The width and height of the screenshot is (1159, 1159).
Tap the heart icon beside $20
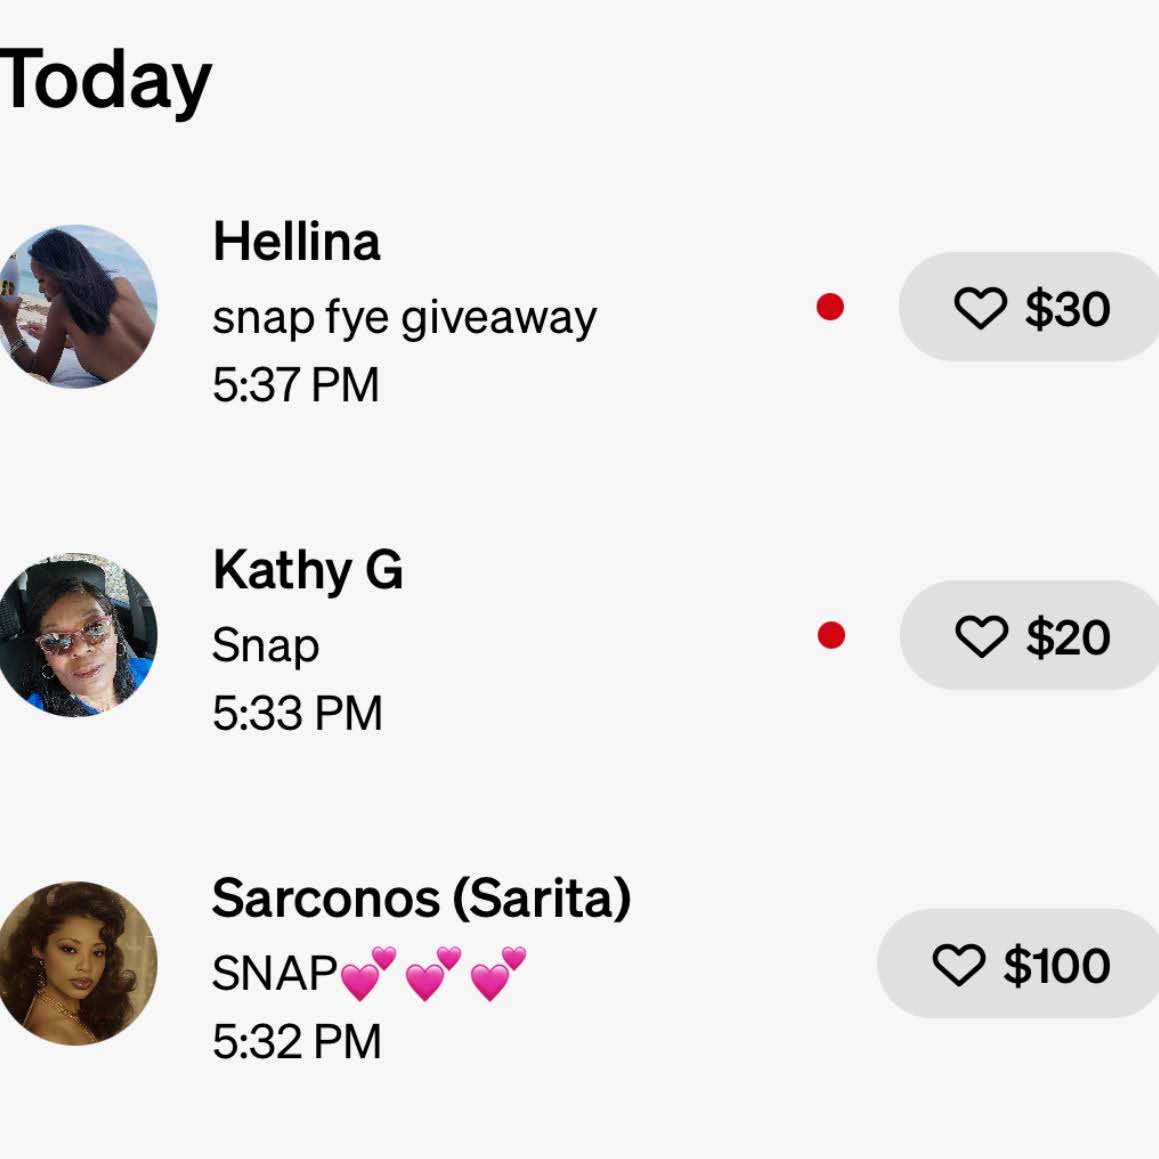click(981, 636)
